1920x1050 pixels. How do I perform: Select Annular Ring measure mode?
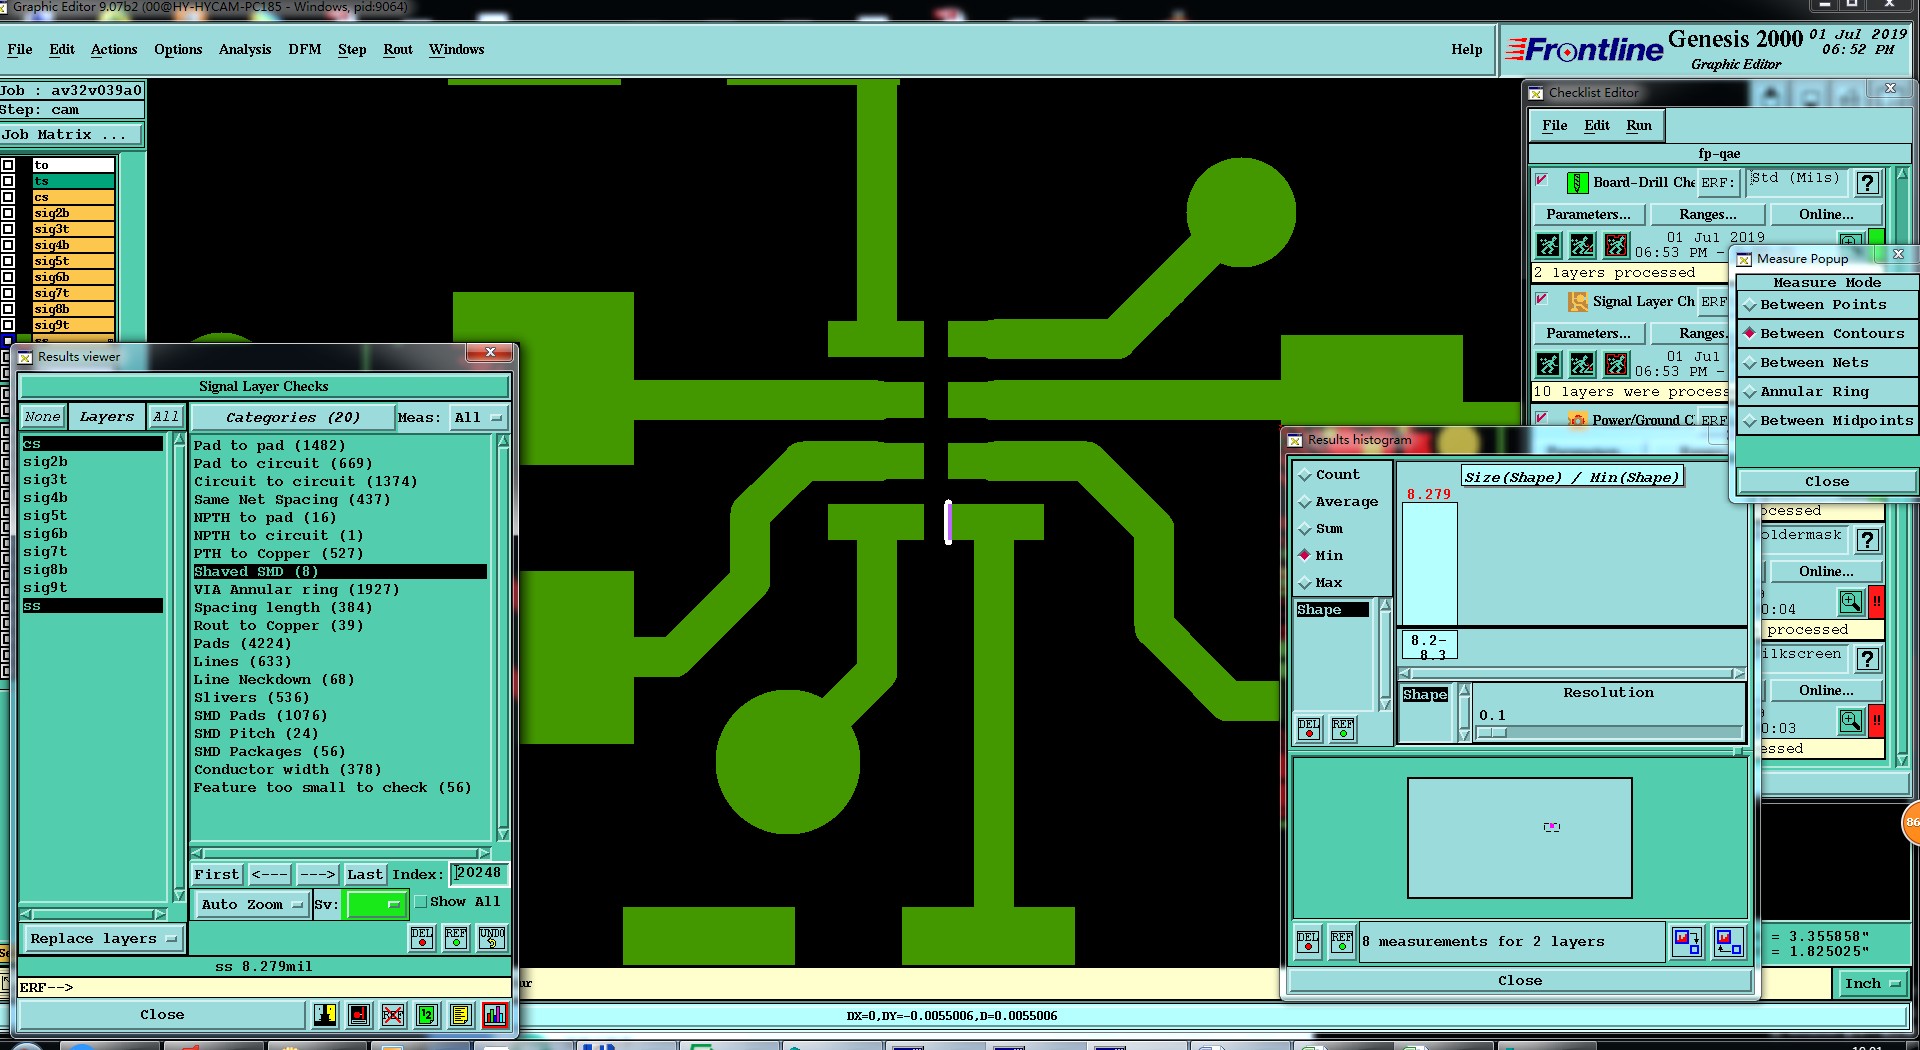pos(1826,392)
